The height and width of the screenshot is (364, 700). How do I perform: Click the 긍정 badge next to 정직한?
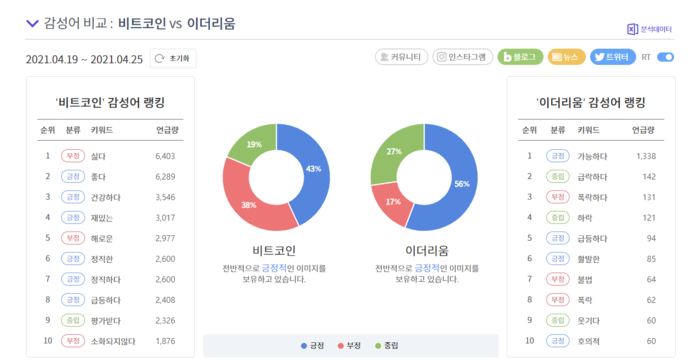(73, 259)
